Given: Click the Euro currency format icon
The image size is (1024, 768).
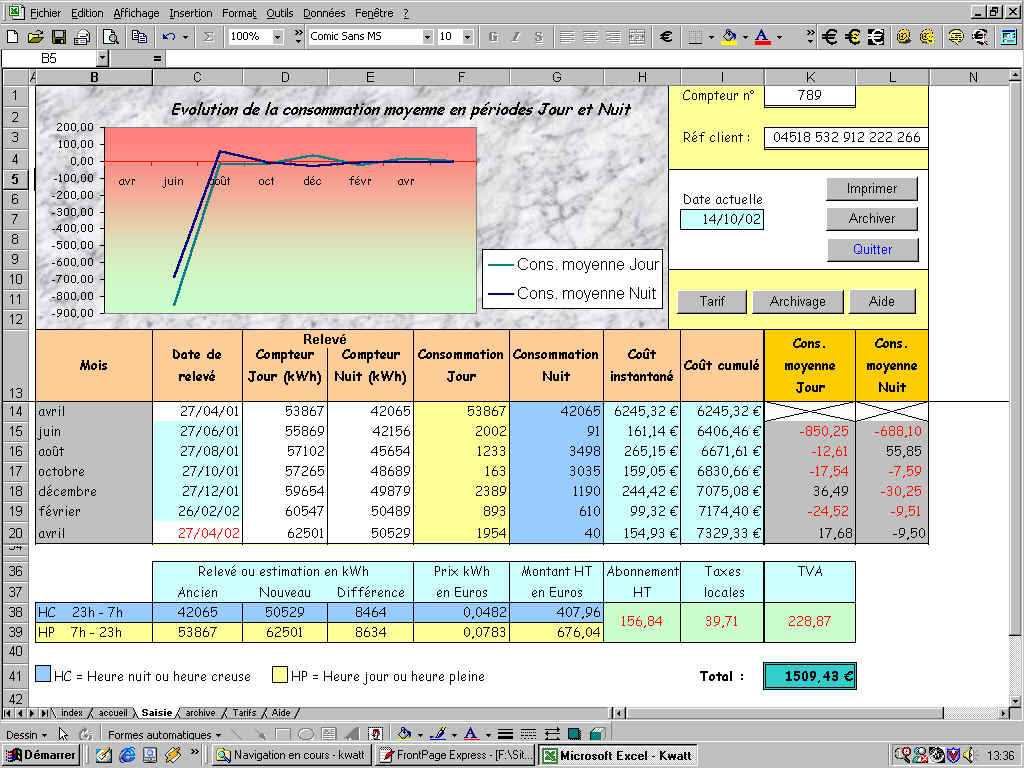Looking at the screenshot, I should [x=666, y=37].
